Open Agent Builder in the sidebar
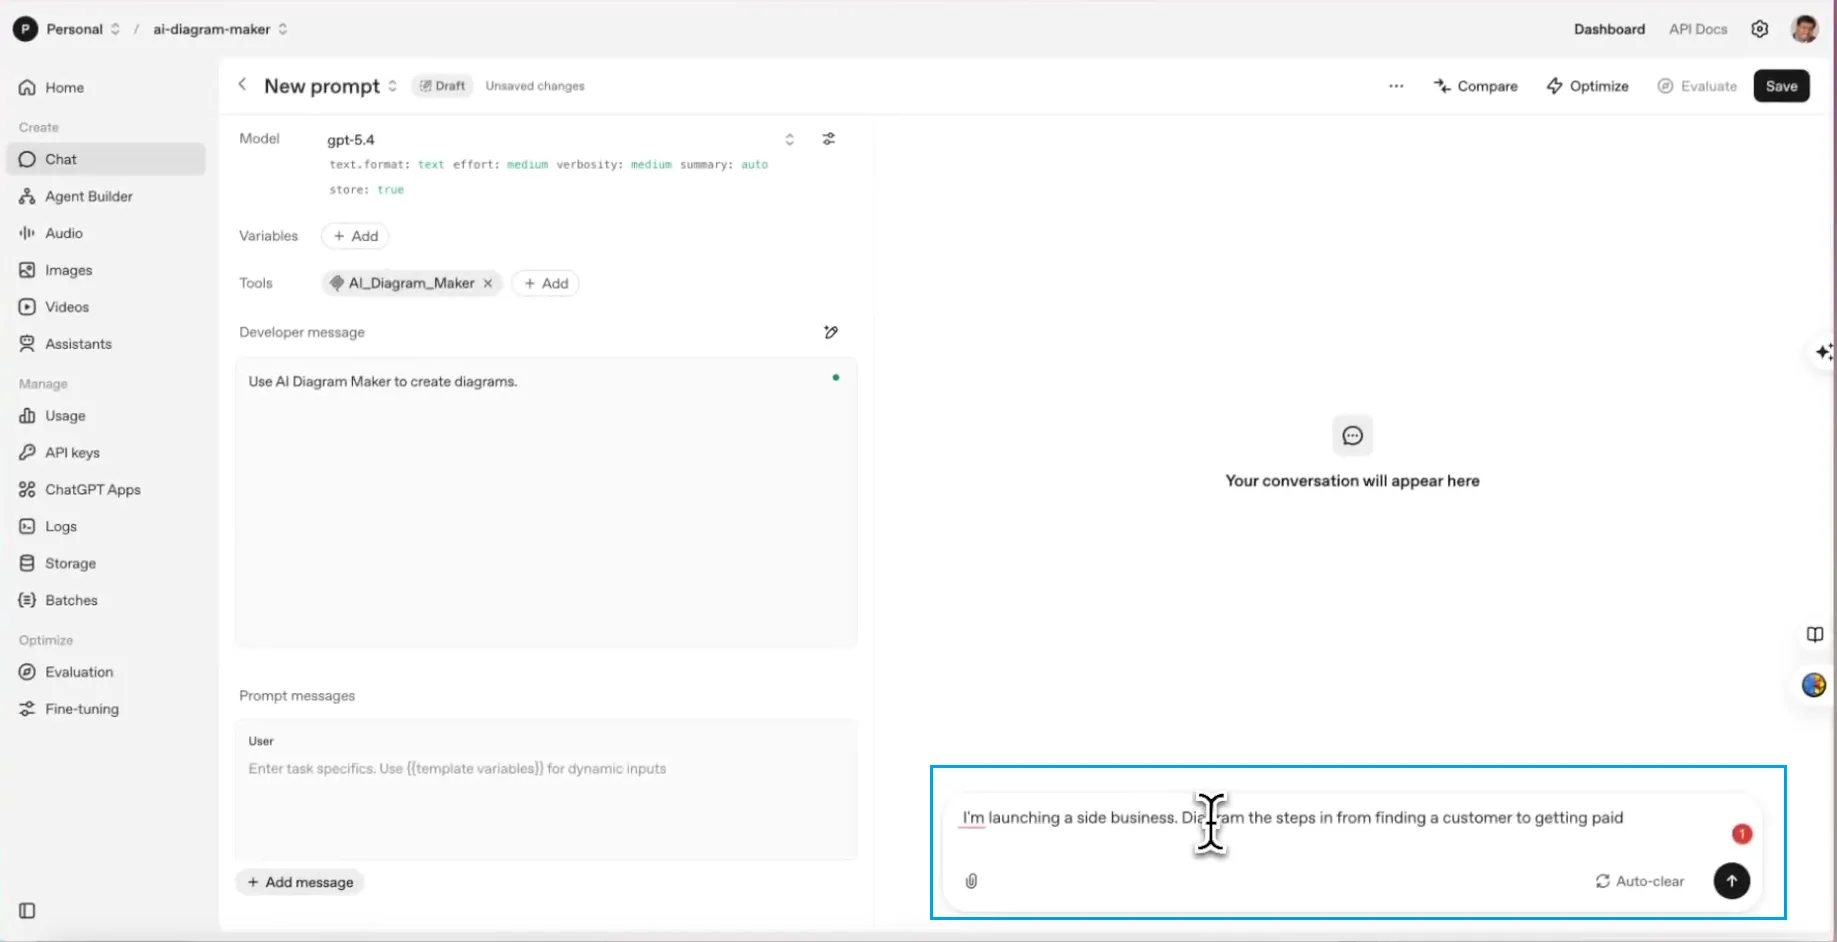The image size is (1837, 942). click(x=88, y=196)
